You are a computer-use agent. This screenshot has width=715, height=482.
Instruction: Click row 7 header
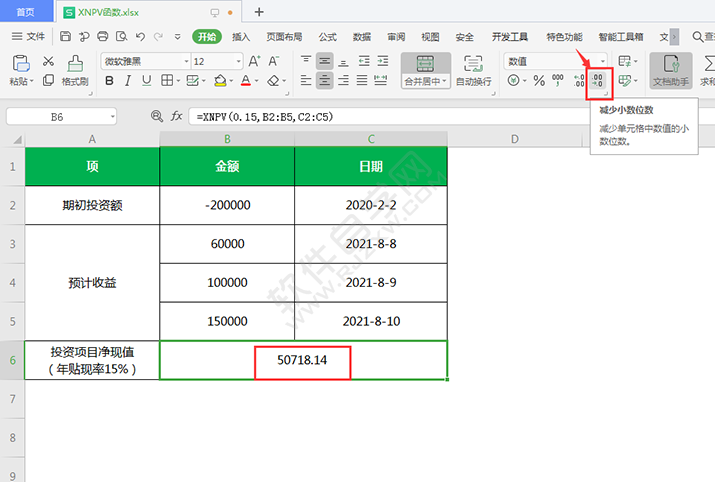click(x=12, y=399)
